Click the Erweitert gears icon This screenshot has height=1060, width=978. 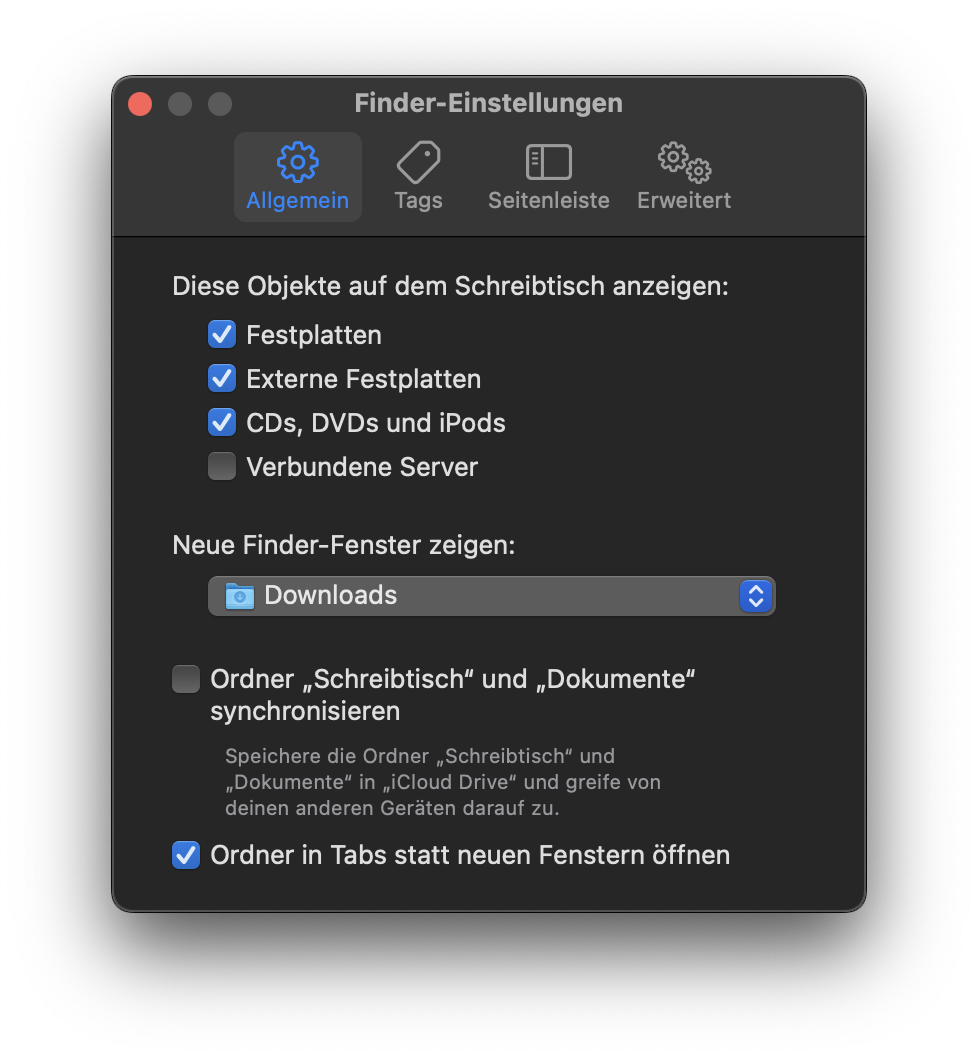[x=683, y=160]
